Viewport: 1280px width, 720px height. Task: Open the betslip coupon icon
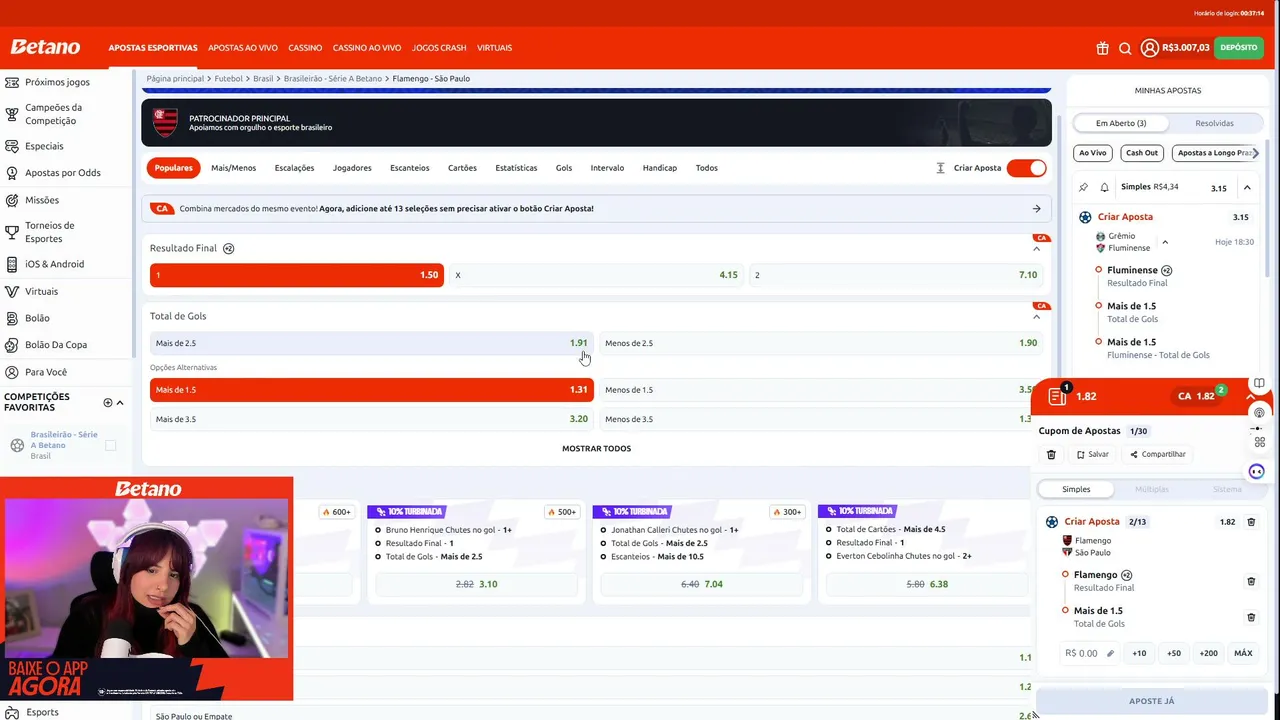(1058, 396)
